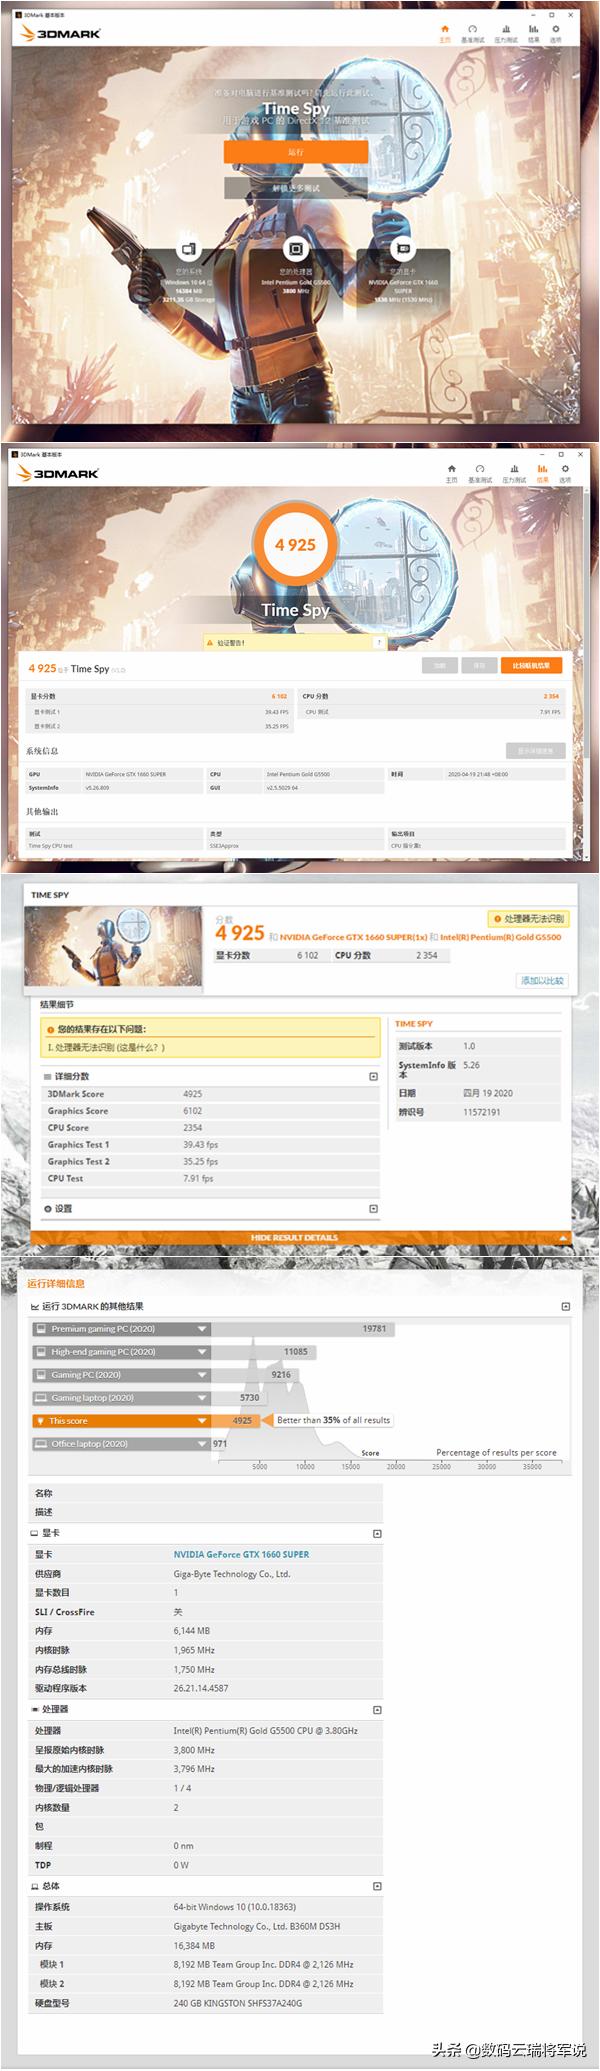Click the 您的显卡 graphics card icon
Screen dimensions: 600x2071
tap(402, 249)
